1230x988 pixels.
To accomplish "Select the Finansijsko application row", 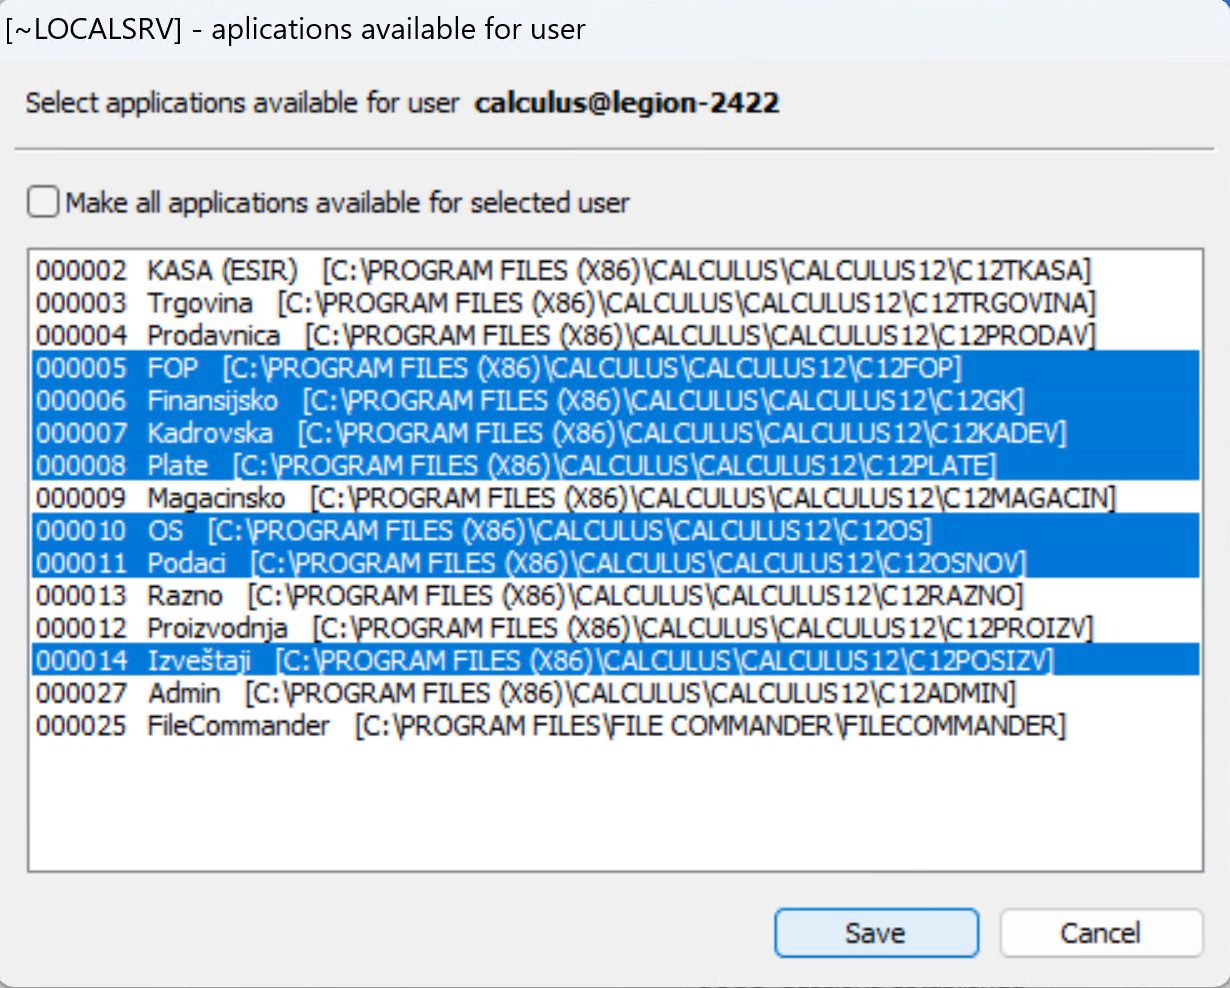I will point(212,401).
